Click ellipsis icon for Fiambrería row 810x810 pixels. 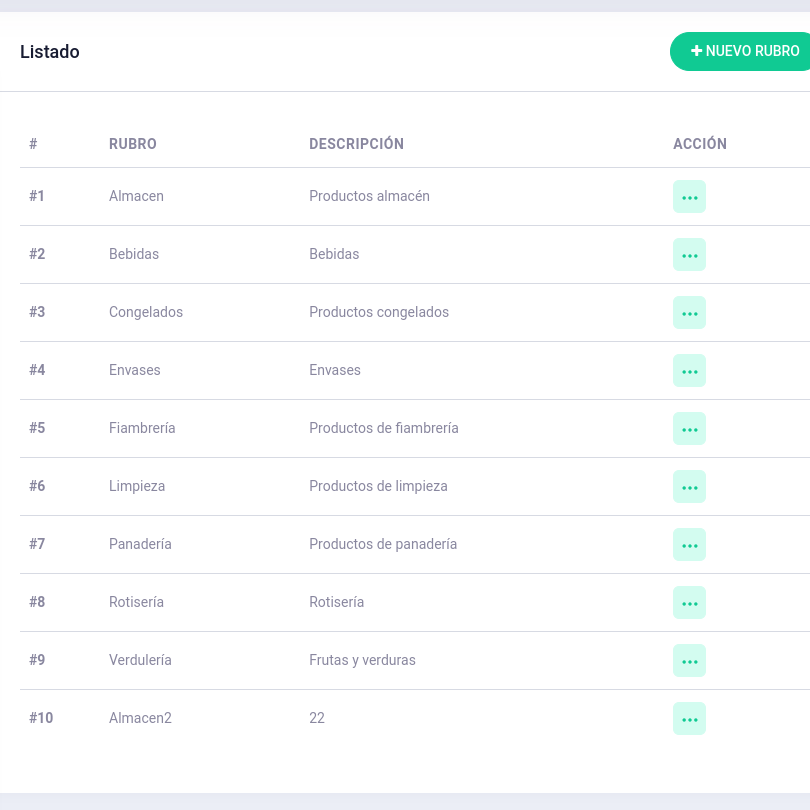click(x=689, y=429)
